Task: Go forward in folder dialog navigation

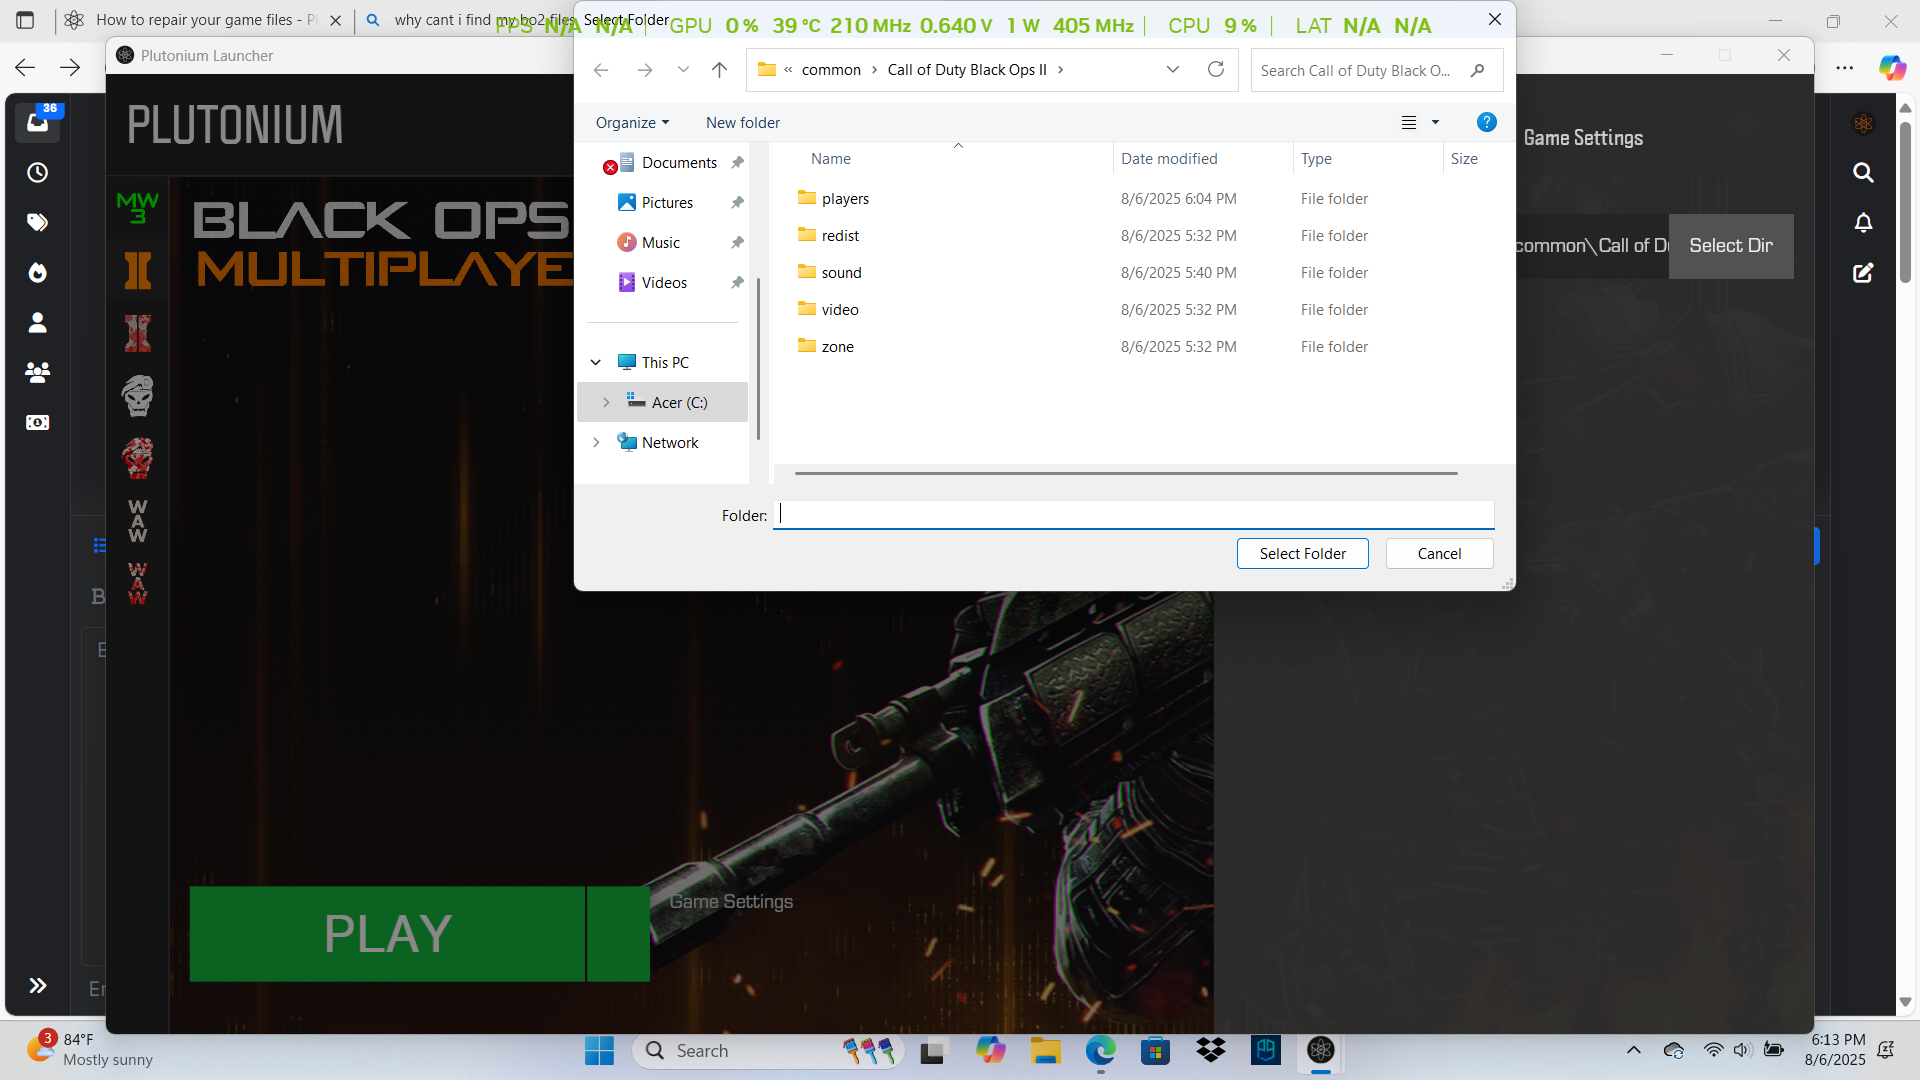Action: [645, 70]
